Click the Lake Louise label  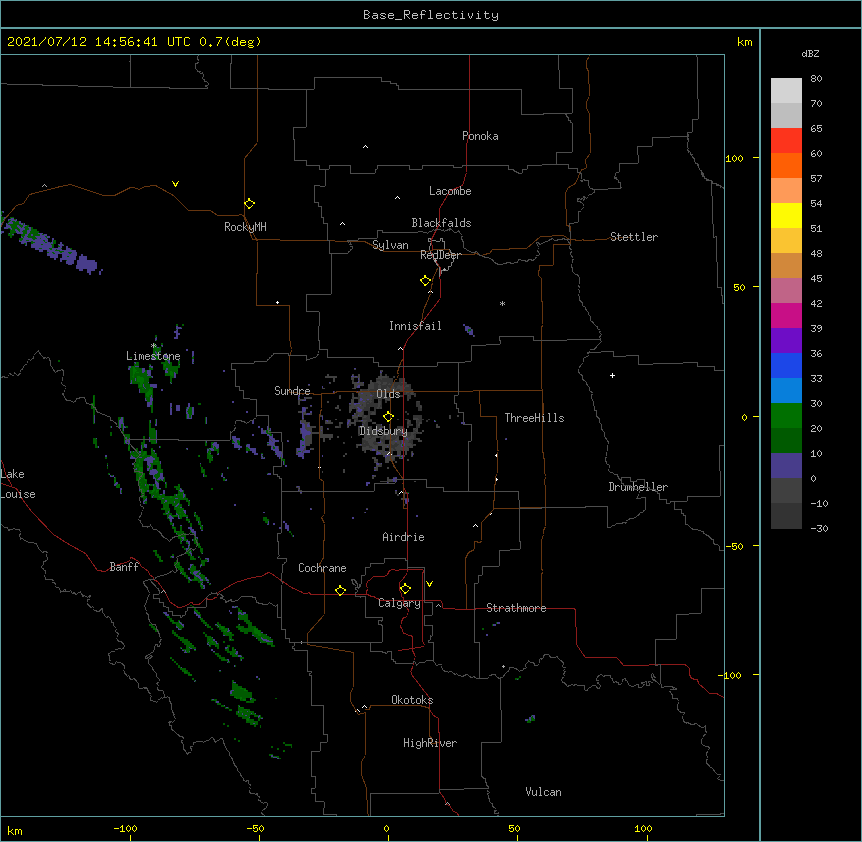pos(18,484)
